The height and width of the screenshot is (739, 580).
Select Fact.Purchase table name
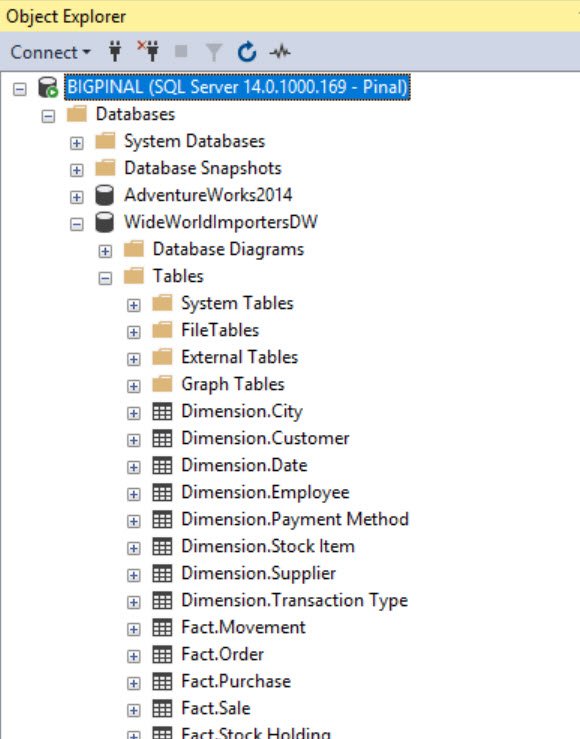tap(236, 682)
